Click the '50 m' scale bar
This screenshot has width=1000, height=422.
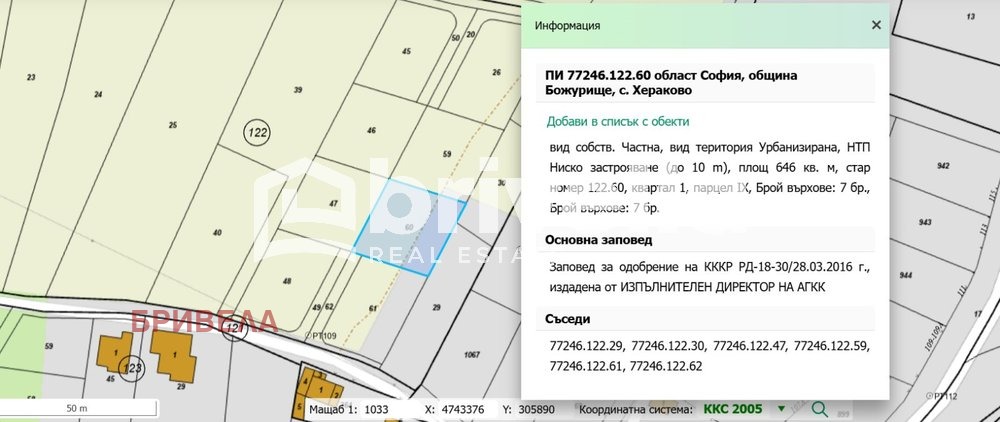tap(78, 408)
